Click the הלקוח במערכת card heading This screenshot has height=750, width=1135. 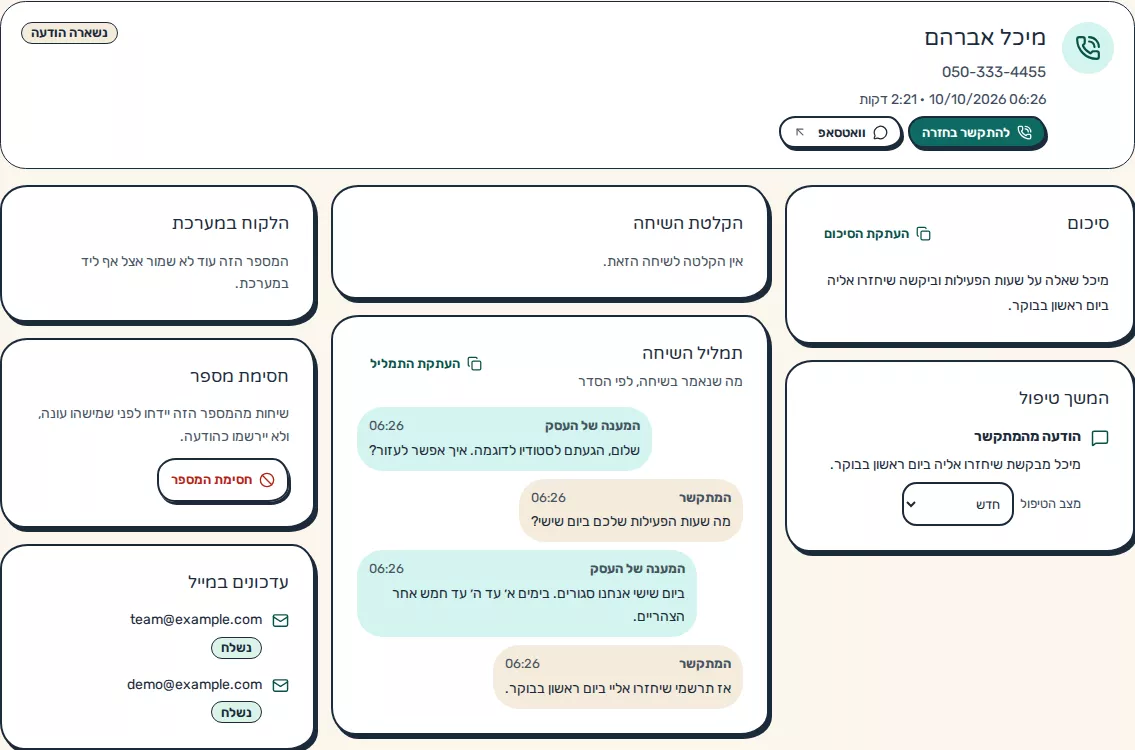pos(230,224)
